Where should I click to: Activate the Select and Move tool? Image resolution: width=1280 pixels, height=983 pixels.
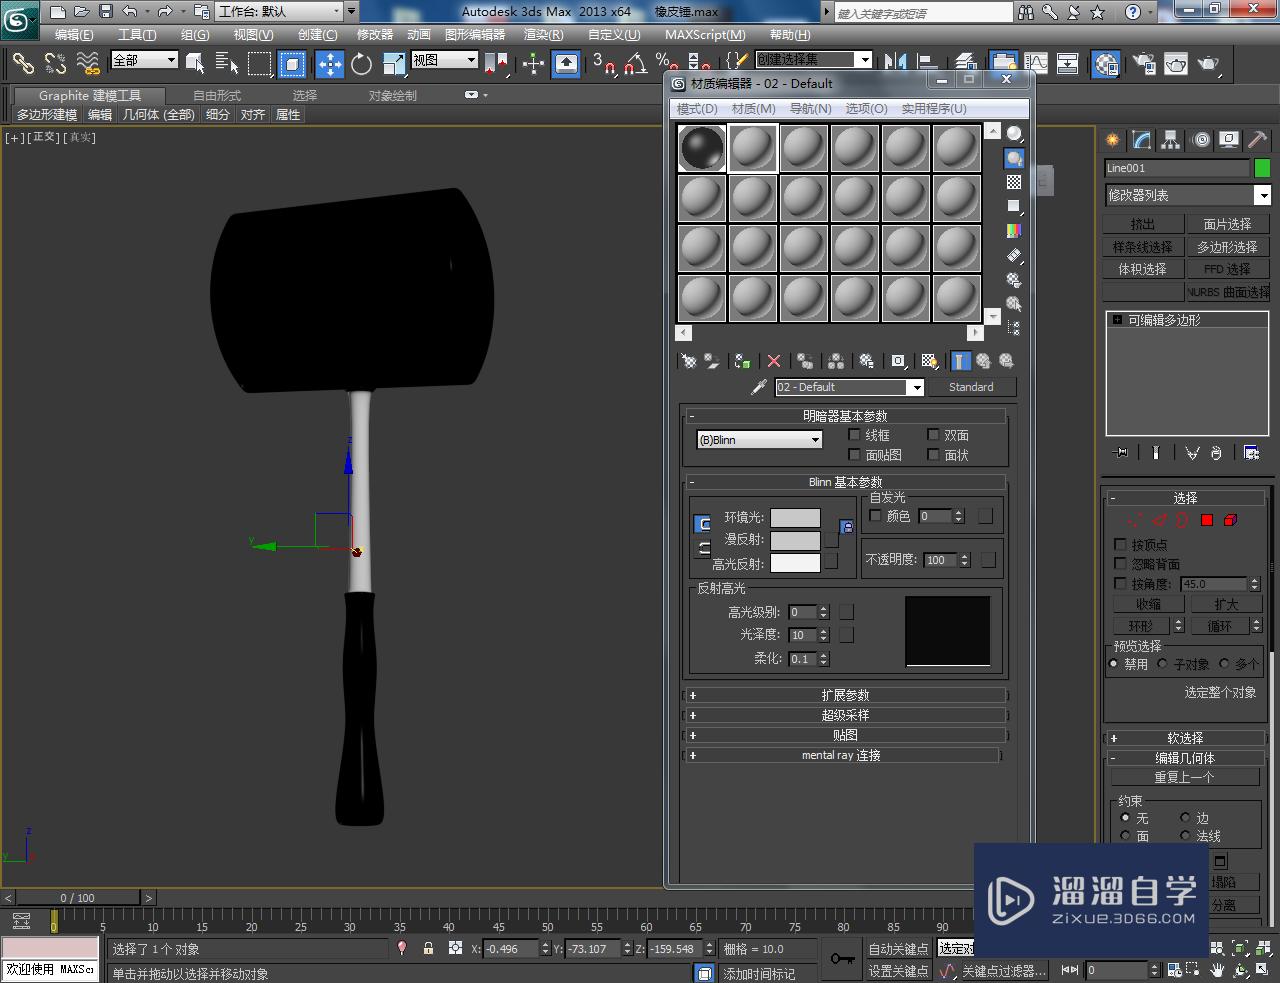[x=330, y=64]
